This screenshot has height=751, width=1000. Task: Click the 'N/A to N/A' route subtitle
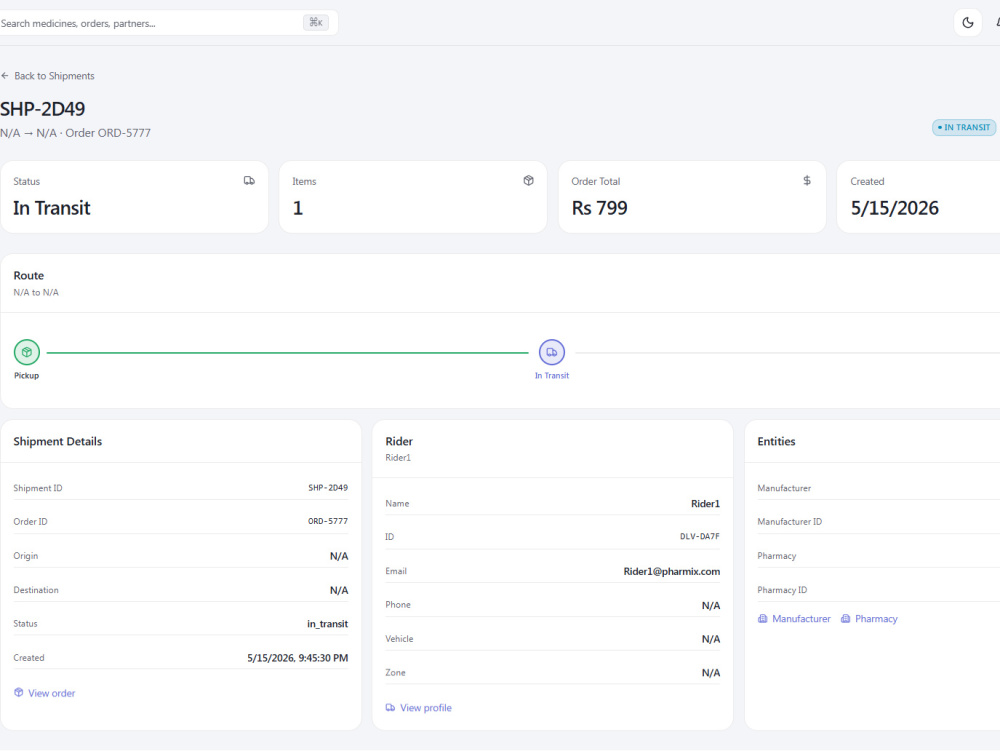click(36, 293)
